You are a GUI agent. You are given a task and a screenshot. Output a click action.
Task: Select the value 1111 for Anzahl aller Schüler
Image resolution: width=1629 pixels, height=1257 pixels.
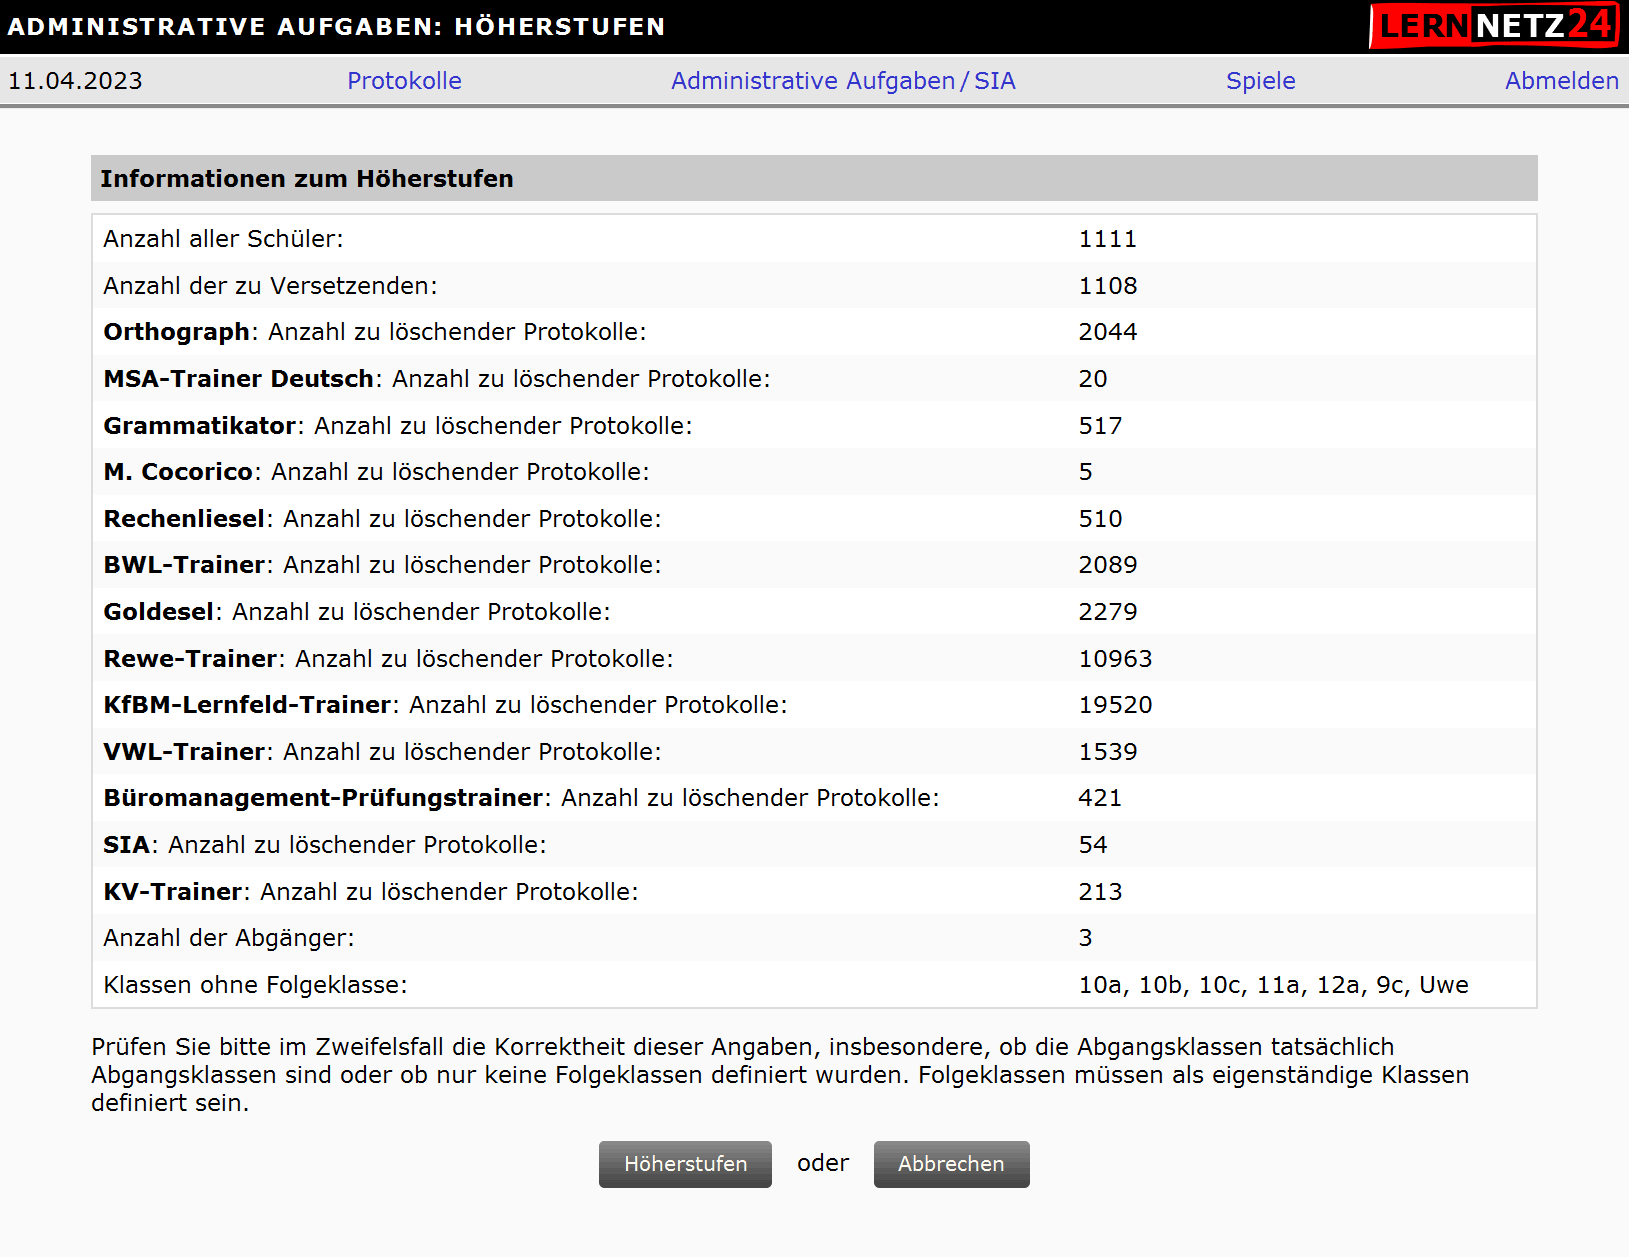point(1107,239)
